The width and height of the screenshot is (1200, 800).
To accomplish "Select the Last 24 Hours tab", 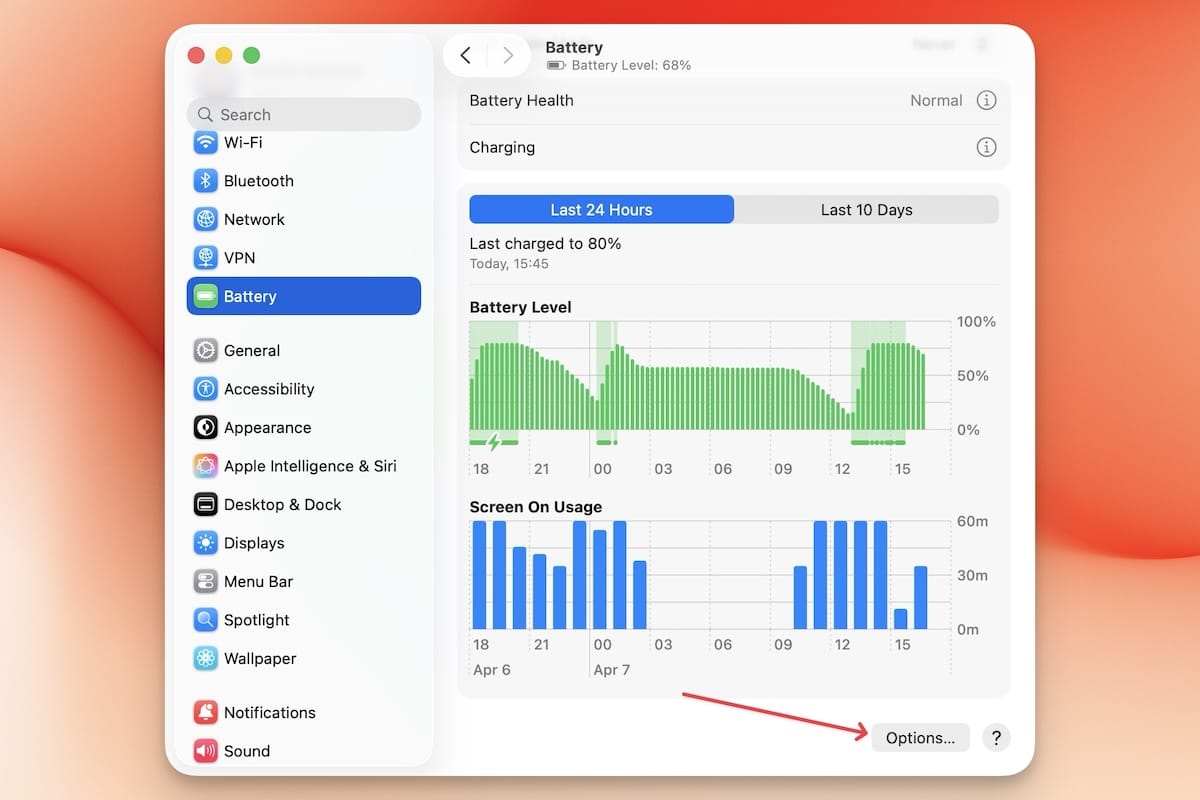I will 601,209.
